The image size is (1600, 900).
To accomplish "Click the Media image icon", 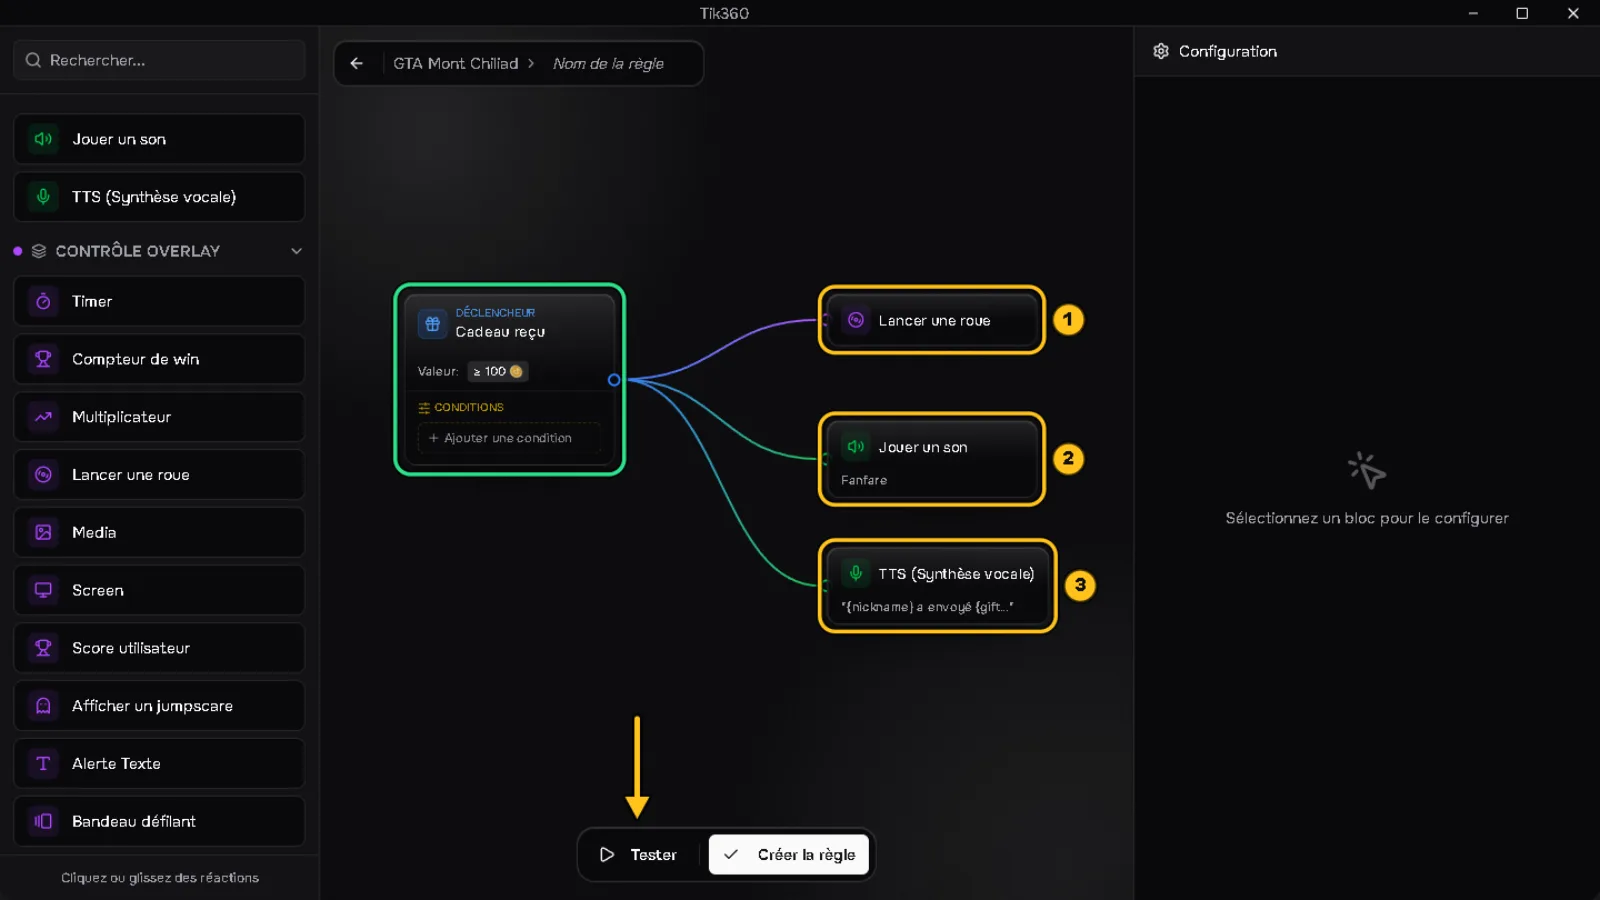I will click(43, 533).
